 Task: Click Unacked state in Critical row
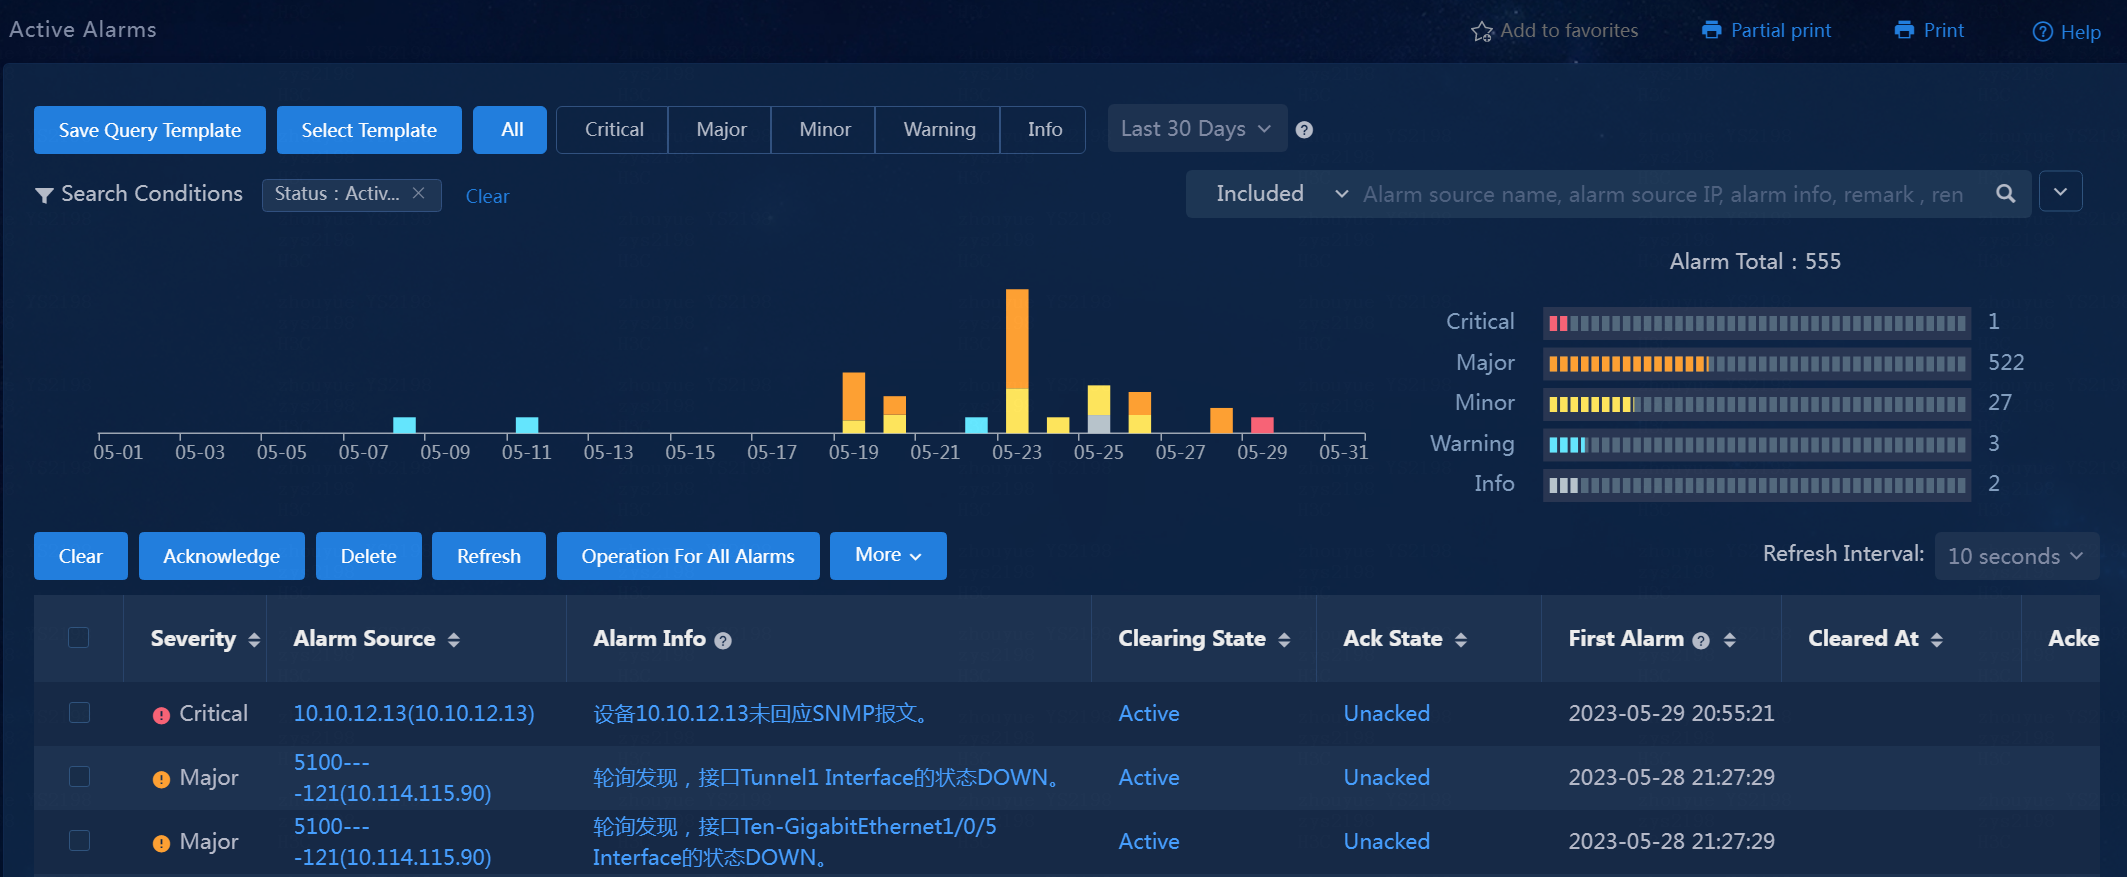pyautogui.click(x=1386, y=713)
